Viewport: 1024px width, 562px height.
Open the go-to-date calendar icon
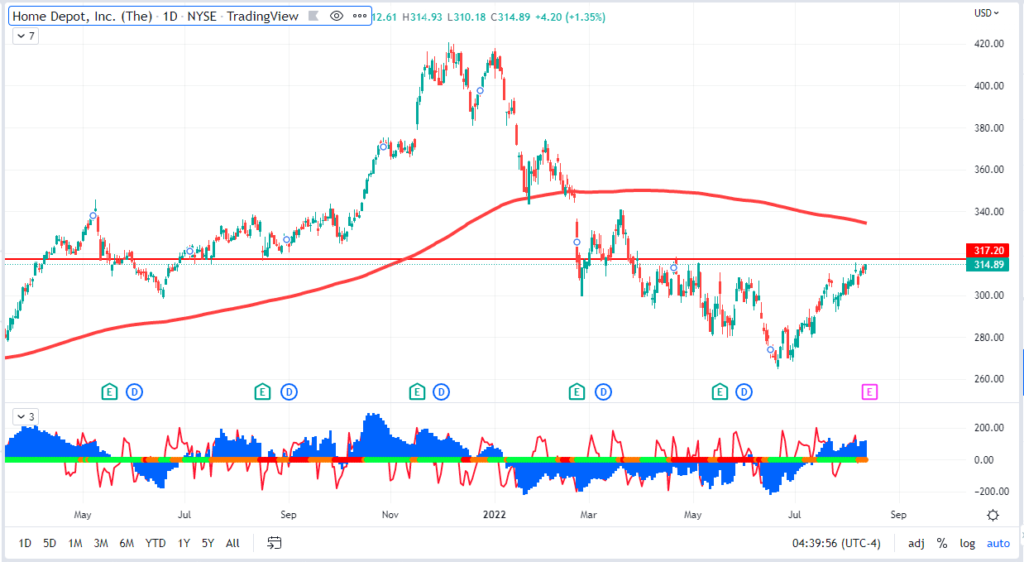pyautogui.click(x=274, y=543)
